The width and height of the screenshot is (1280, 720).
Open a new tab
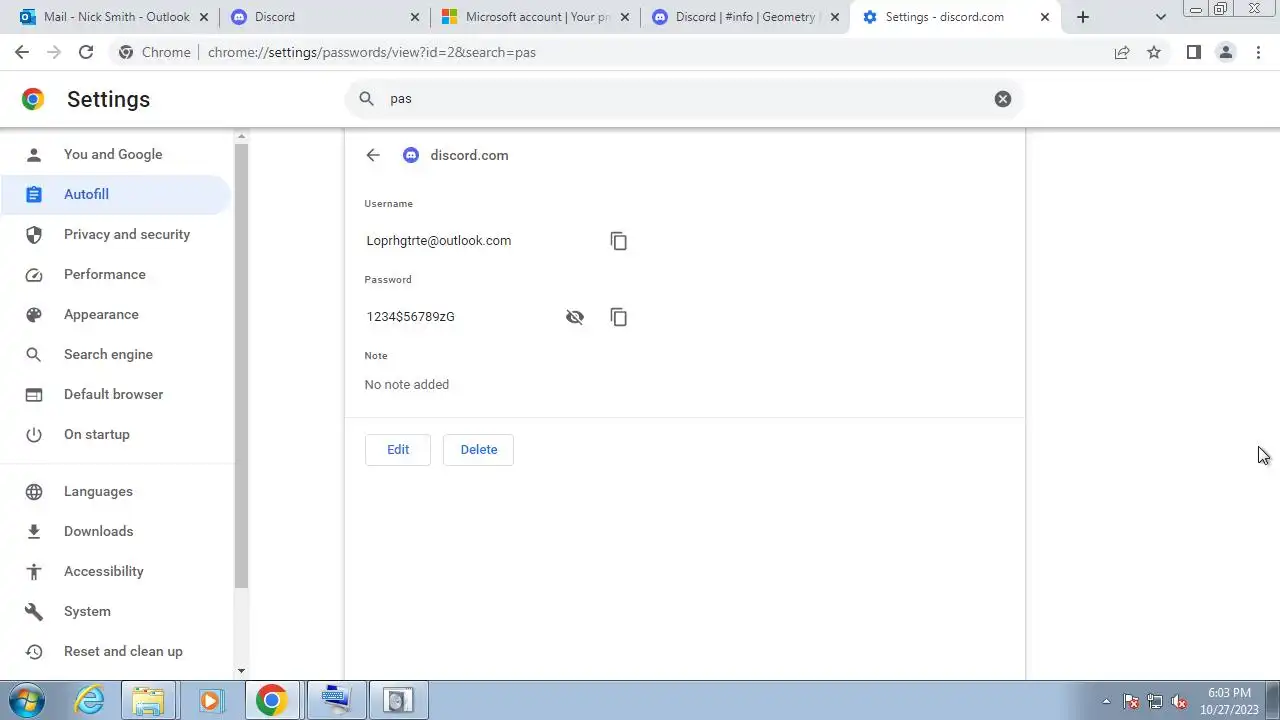(1083, 17)
